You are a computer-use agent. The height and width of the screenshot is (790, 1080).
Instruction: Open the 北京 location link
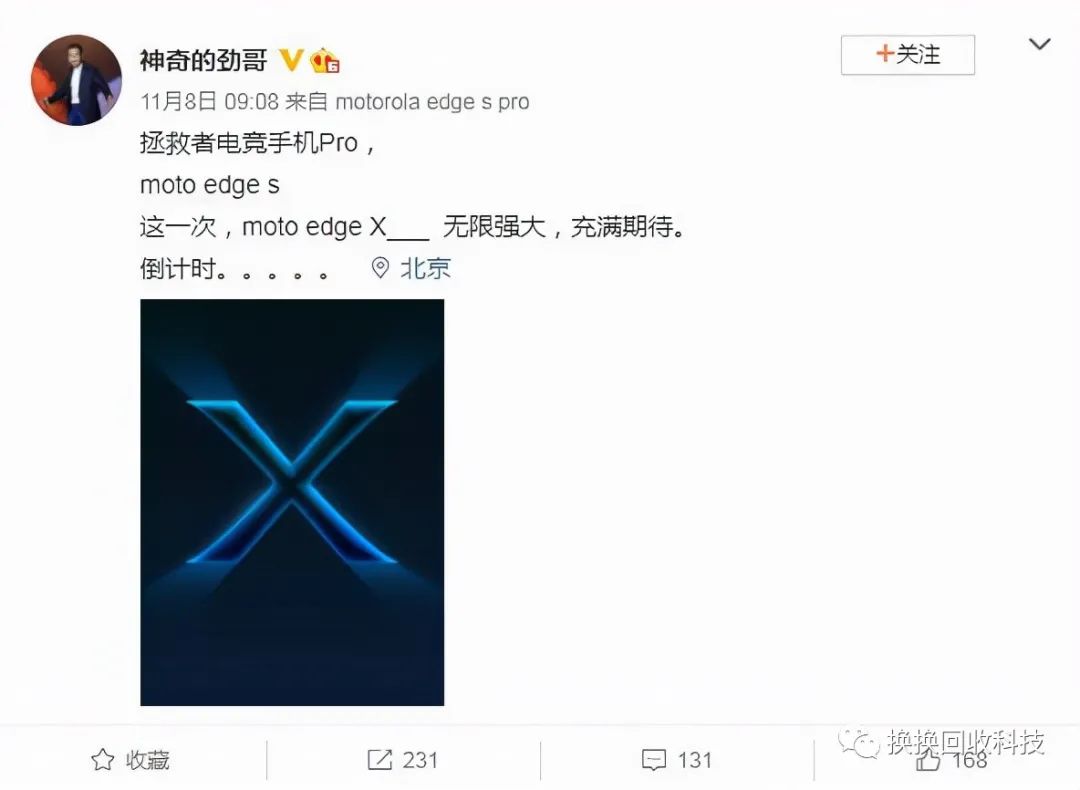tap(426, 268)
